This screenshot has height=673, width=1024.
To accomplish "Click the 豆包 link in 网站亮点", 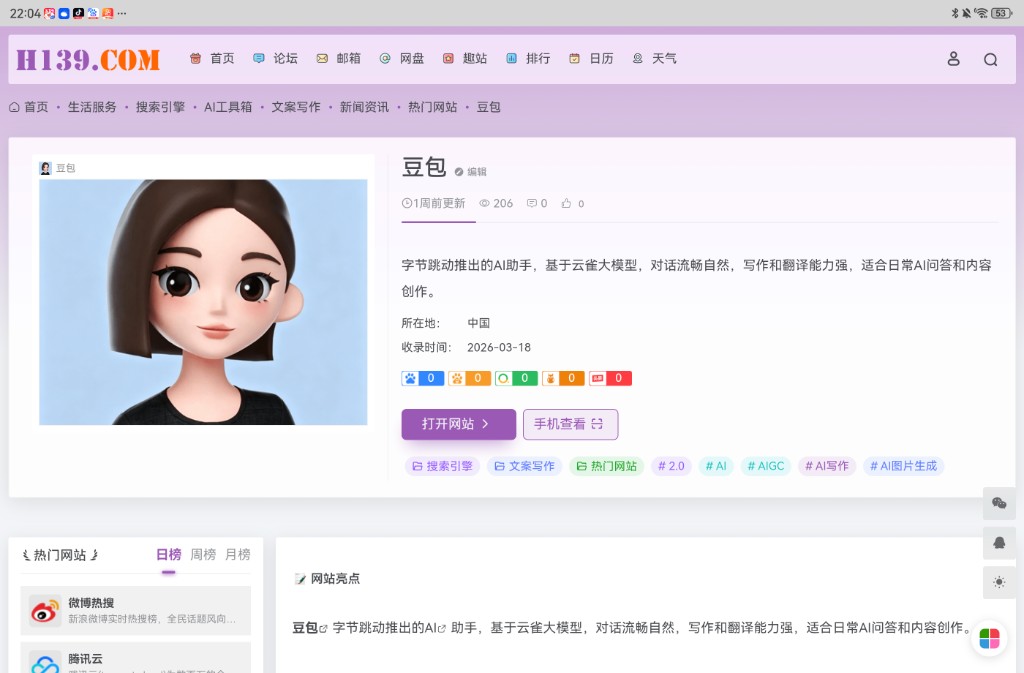I will [x=309, y=628].
